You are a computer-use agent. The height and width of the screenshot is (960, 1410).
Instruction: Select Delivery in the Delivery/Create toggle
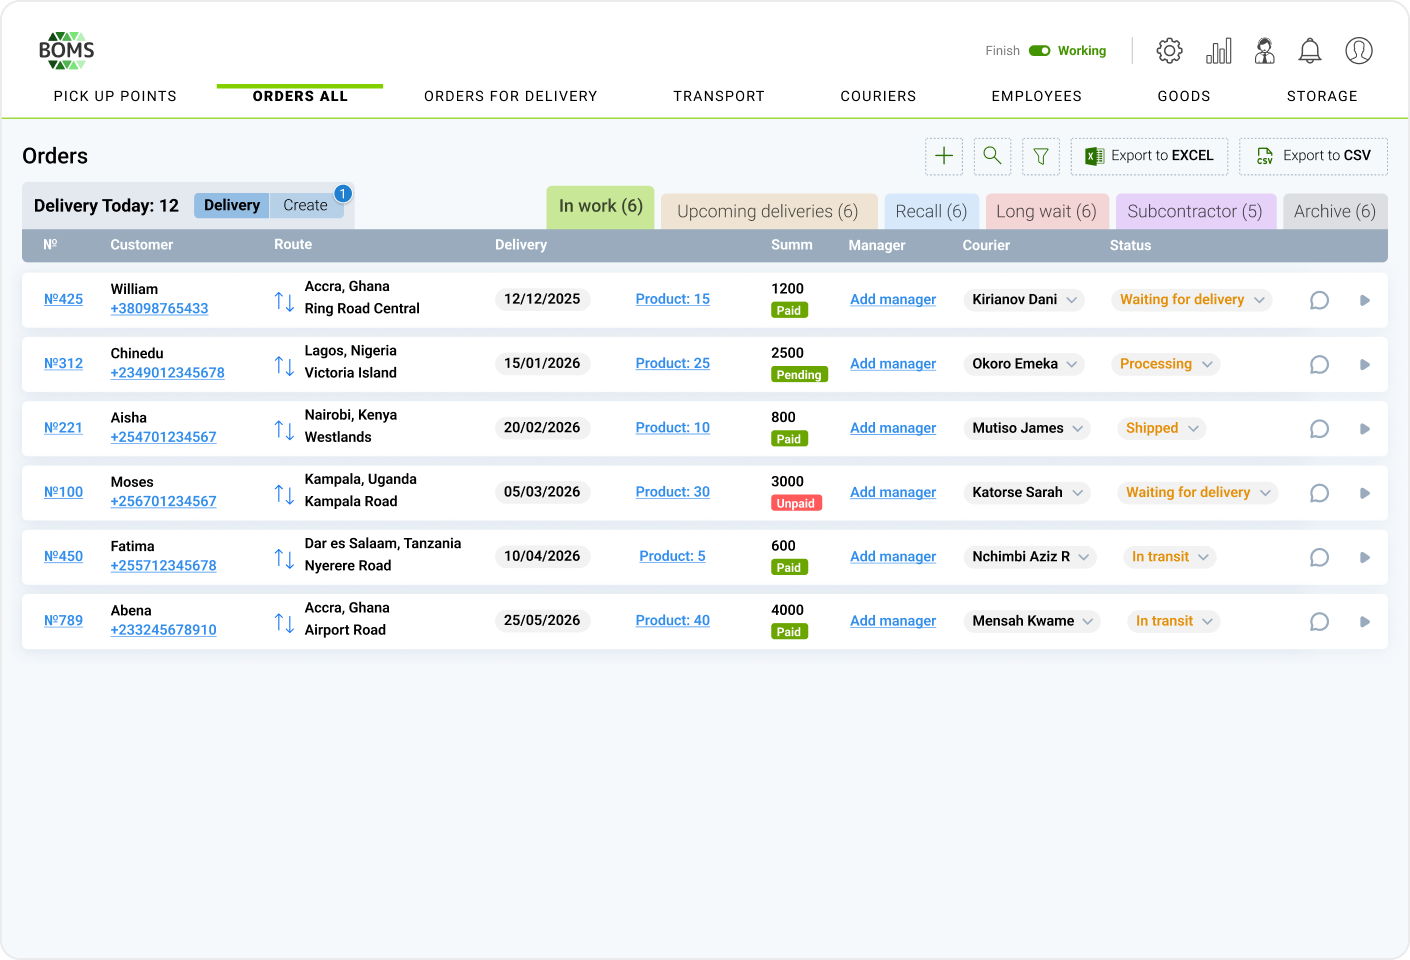[x=232, y=205]
